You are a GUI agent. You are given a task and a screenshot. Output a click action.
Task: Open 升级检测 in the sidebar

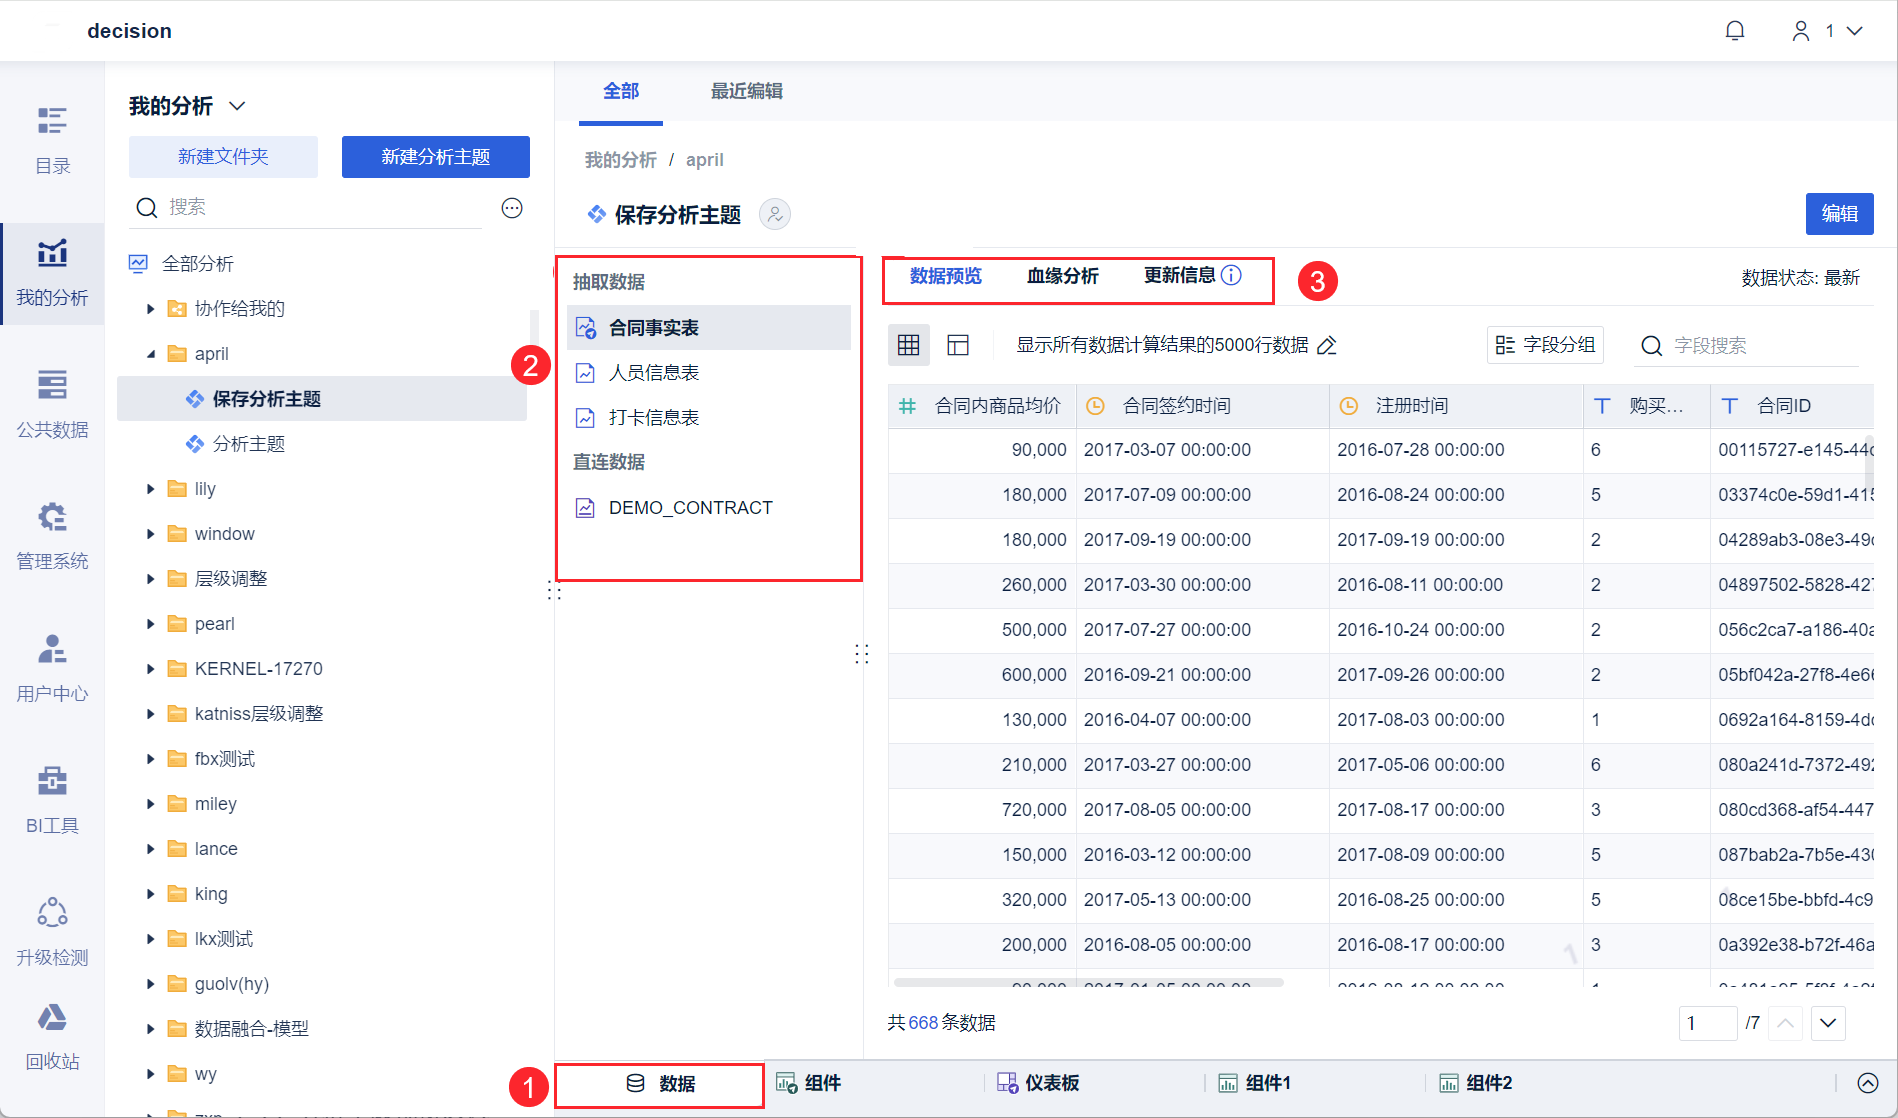click(x=52, y=932)
